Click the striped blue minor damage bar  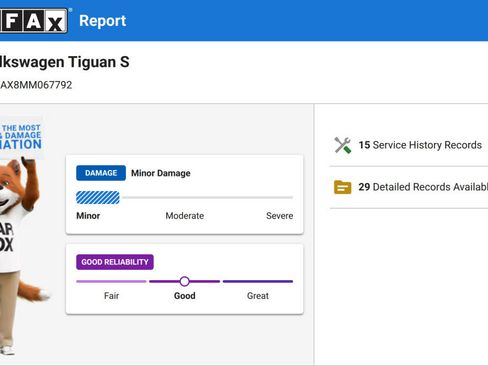pos(98,198)
